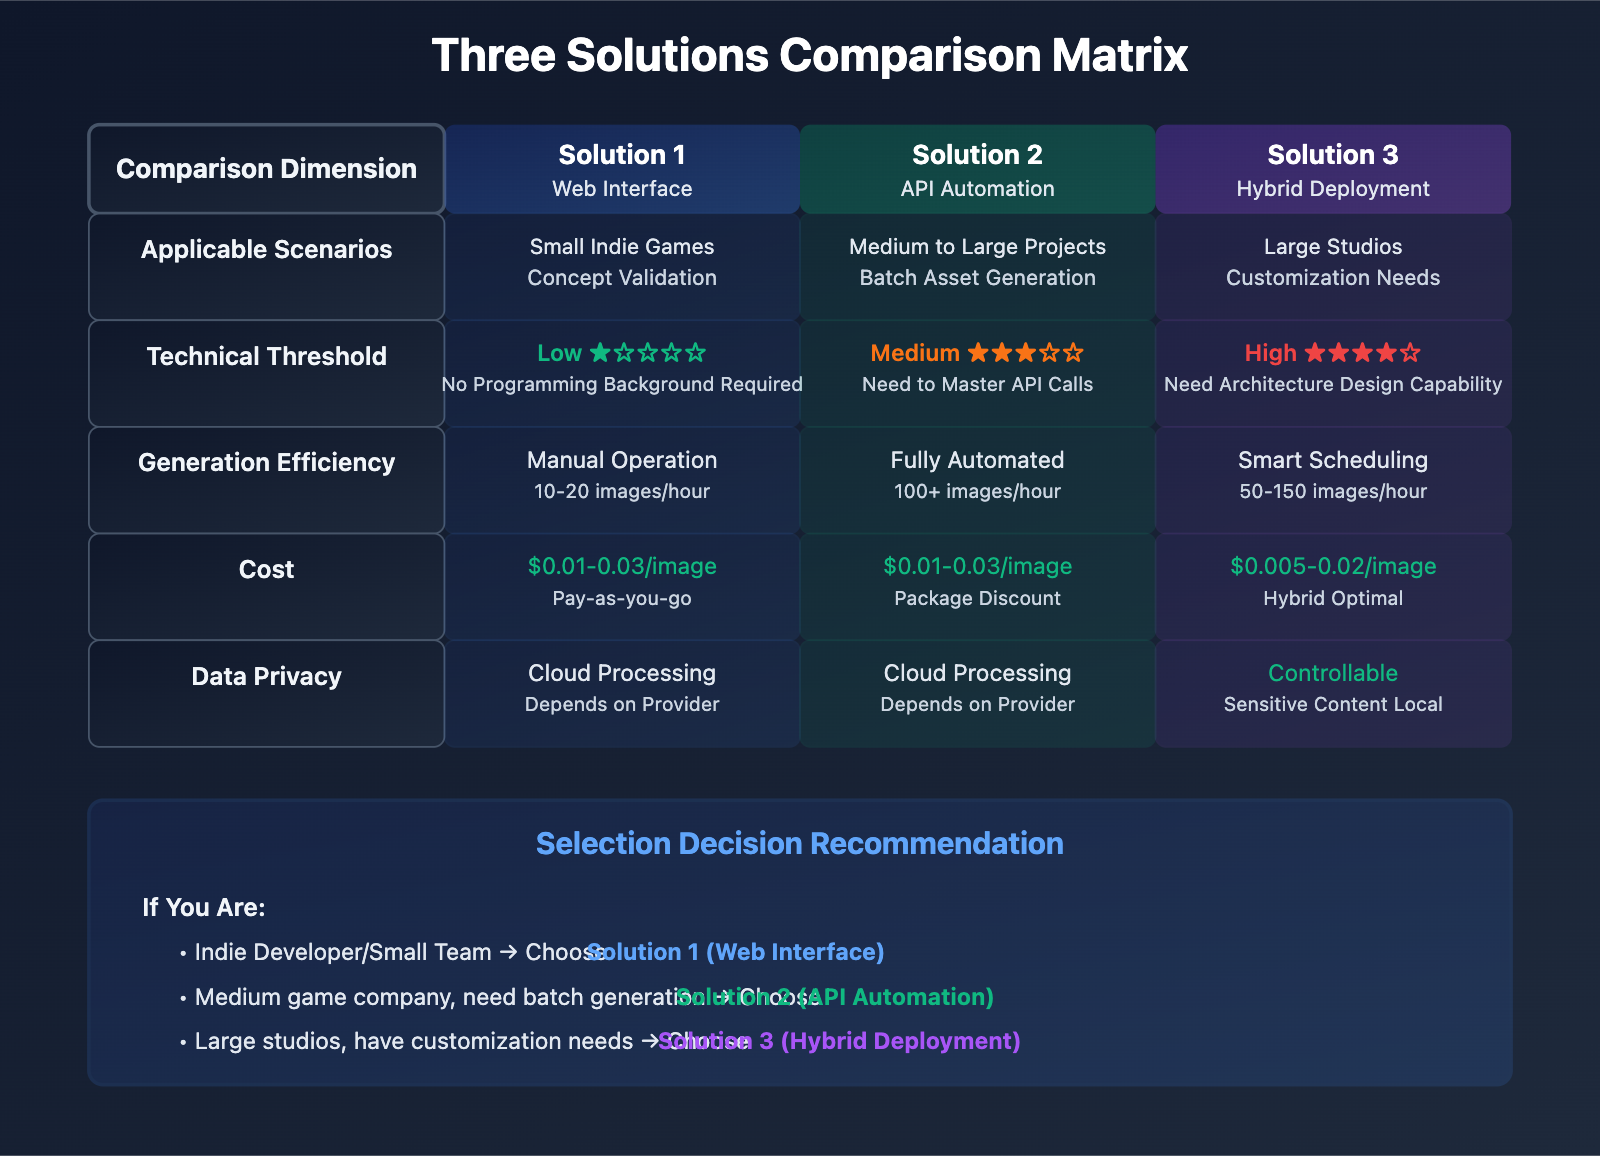The width and height of the screenshot is (1600, 1156).
Task: Click the Technical Threshold row label
Action: pos(266,357)
